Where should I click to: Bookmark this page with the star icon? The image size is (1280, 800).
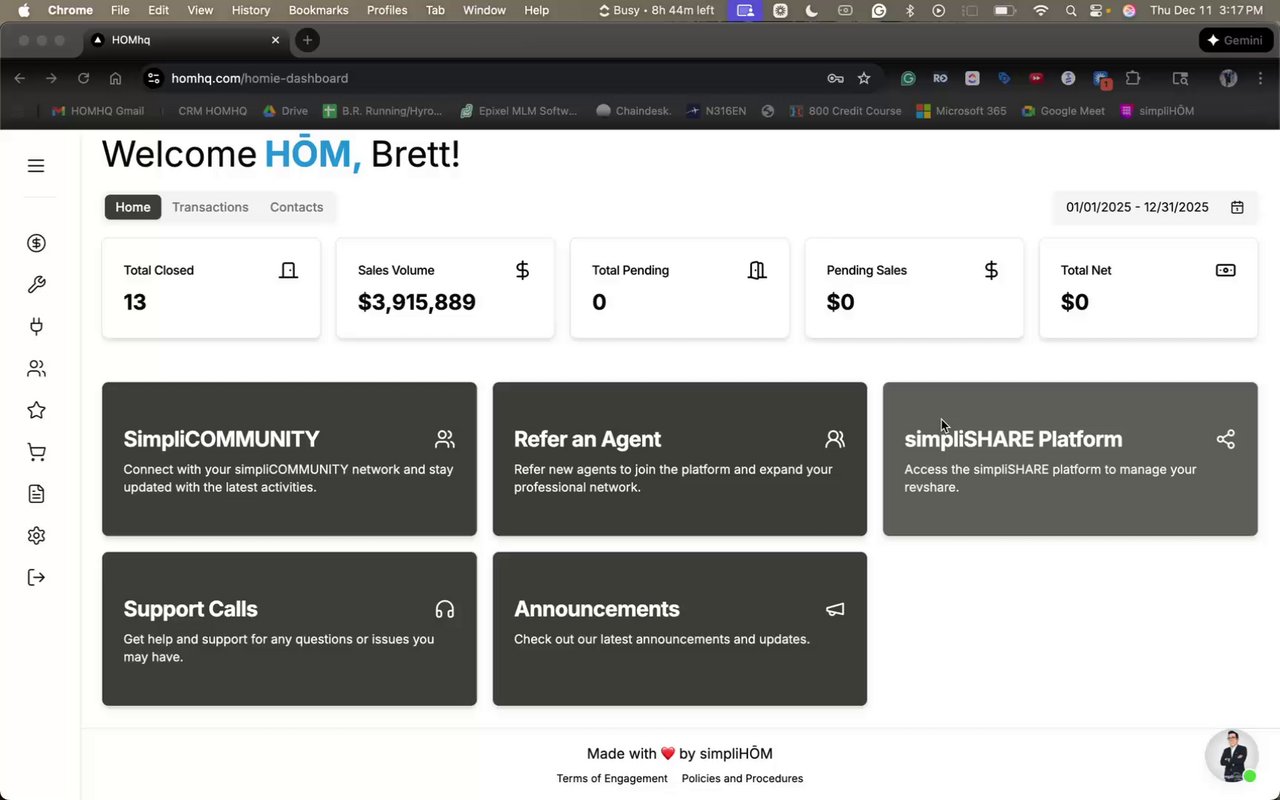click(x=864, y=78)
